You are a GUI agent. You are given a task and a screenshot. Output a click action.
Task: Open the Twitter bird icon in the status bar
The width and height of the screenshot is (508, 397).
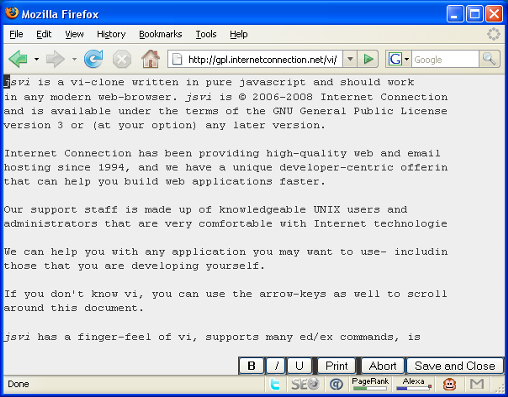click(x=275, y=384)
